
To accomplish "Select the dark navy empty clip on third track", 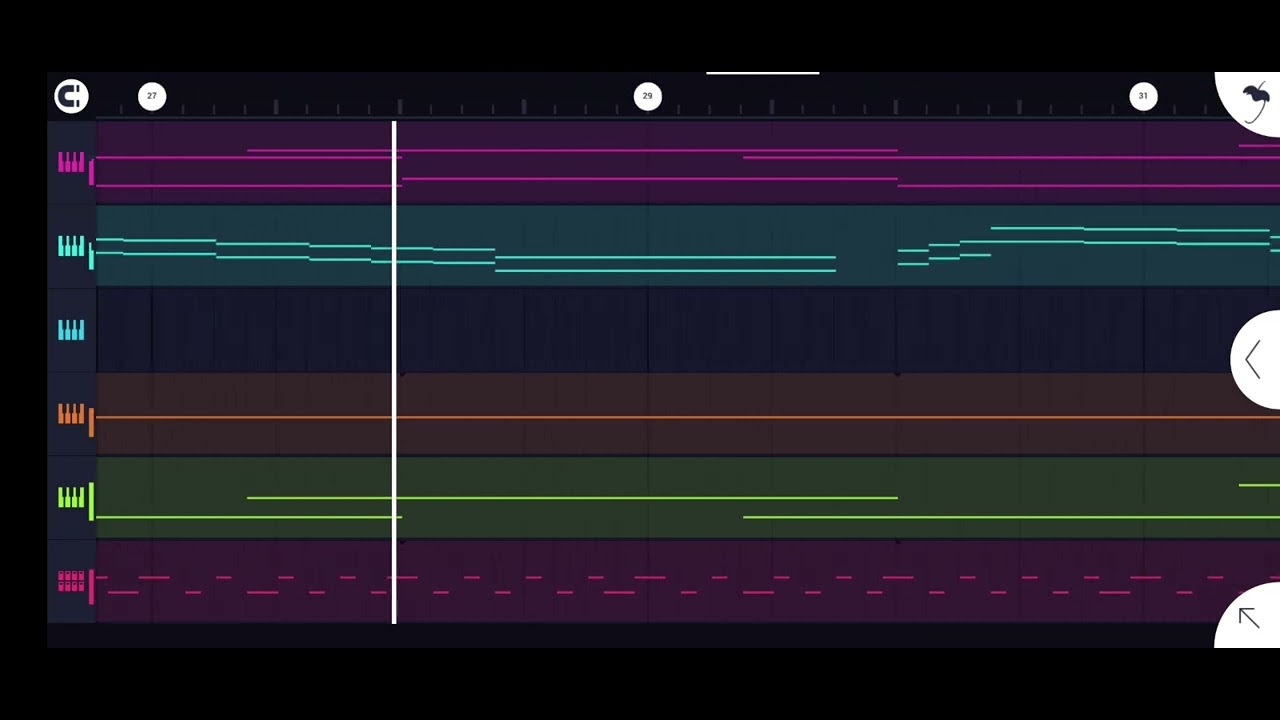I will 688,330.
